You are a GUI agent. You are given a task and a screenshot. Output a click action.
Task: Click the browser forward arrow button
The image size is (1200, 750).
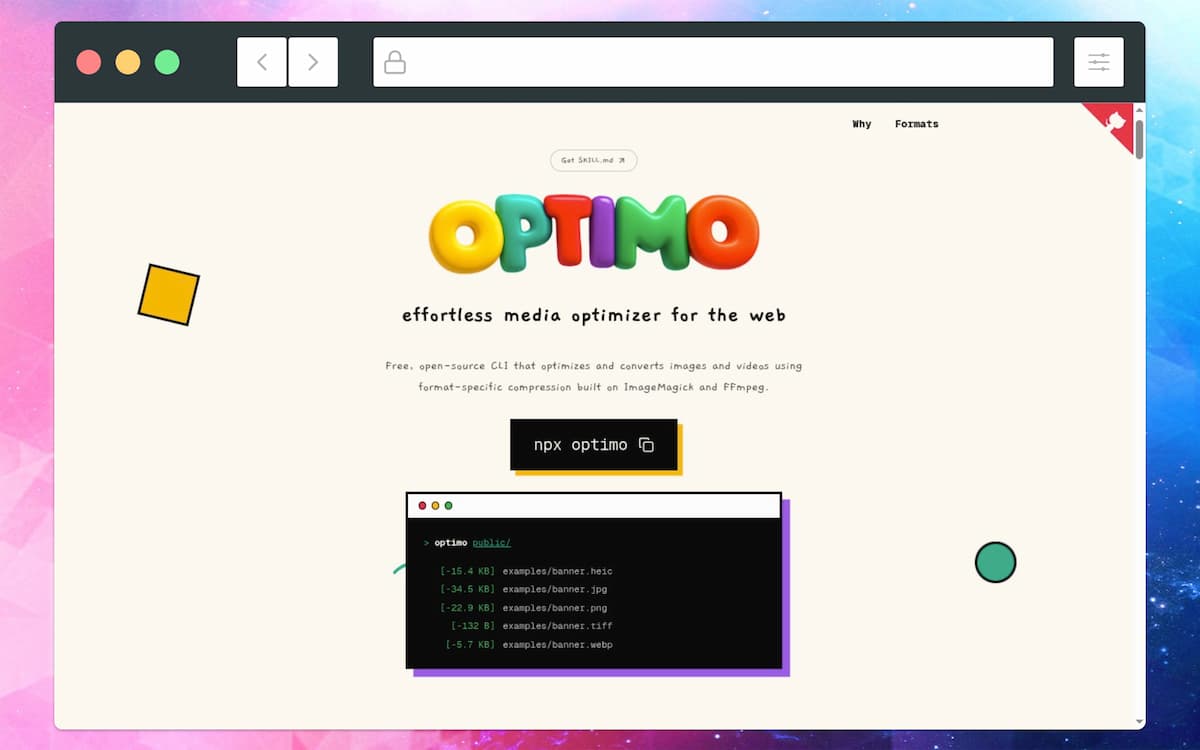tap(313, 62)
